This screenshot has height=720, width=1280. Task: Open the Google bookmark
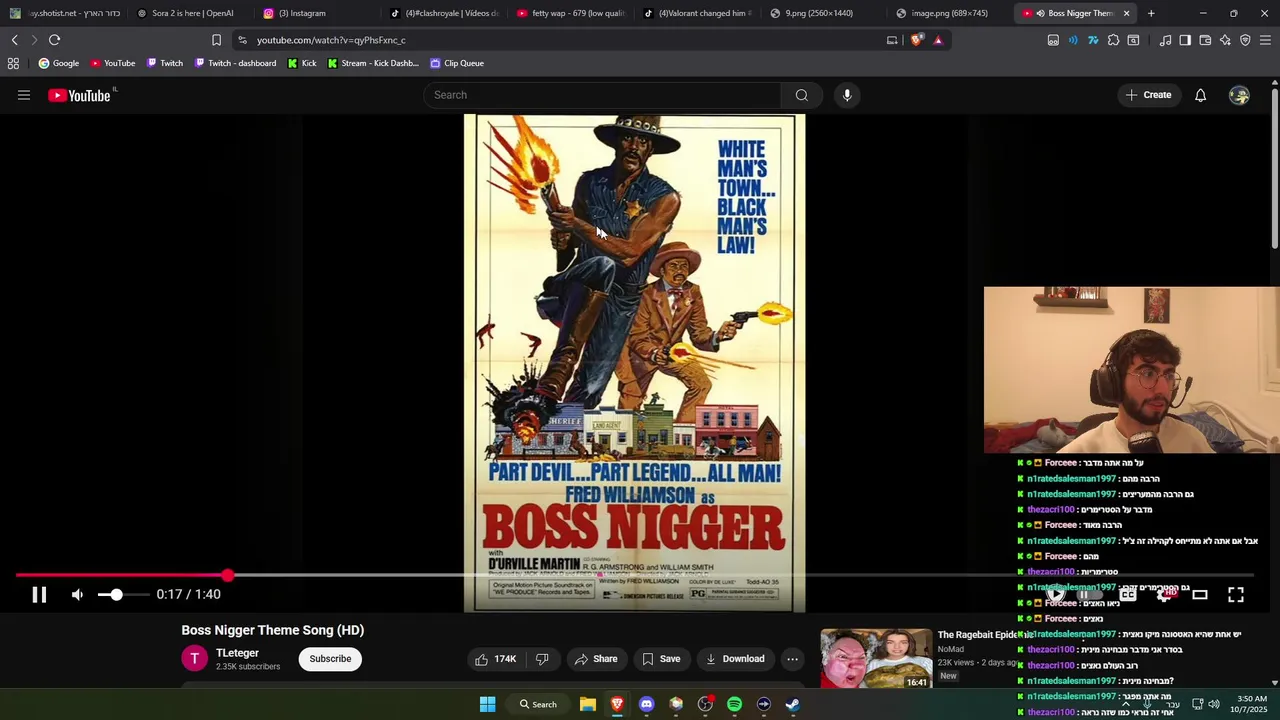58,63
